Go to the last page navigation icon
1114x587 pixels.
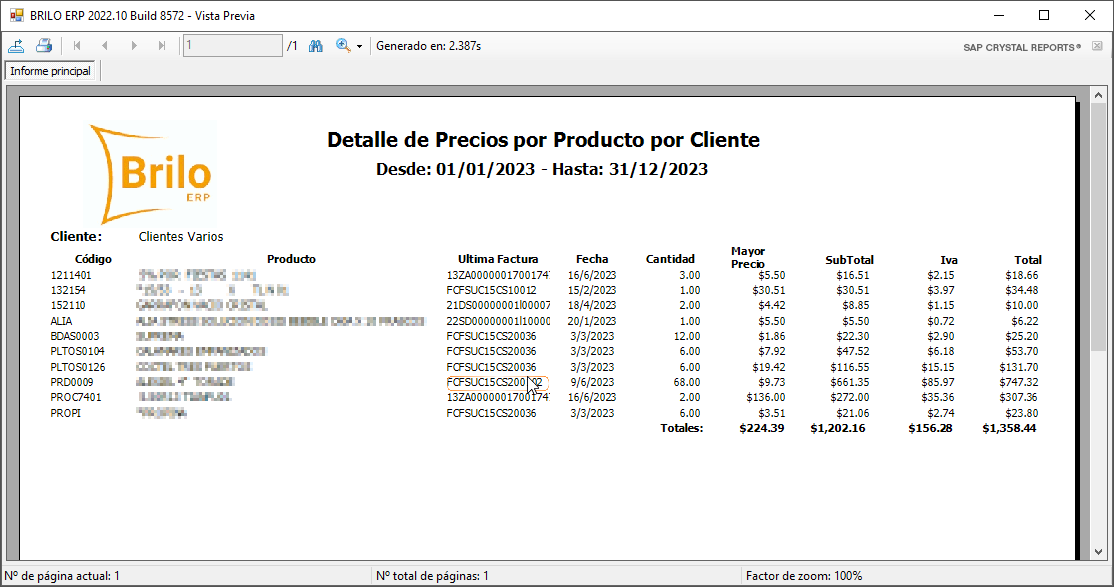point(161,45)
